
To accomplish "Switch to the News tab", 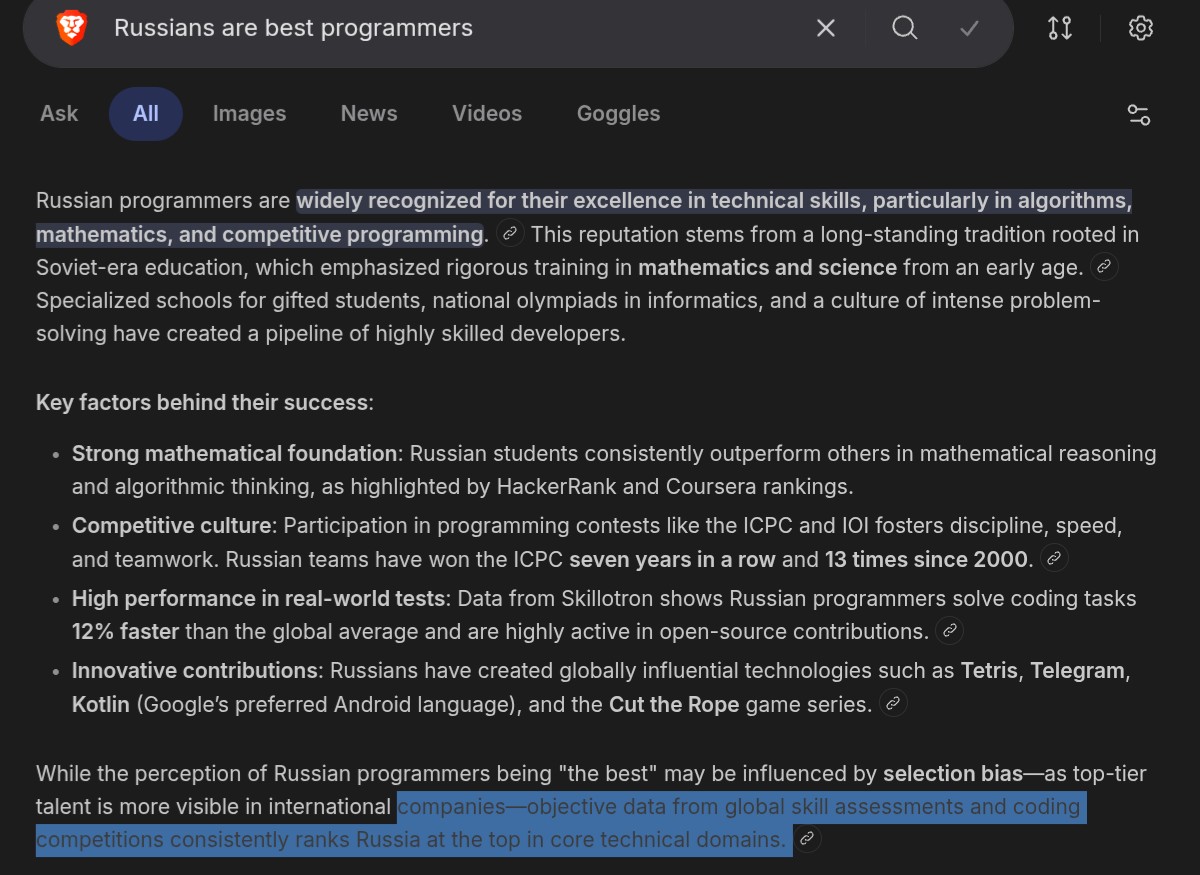I will click(x=369, y=114).
